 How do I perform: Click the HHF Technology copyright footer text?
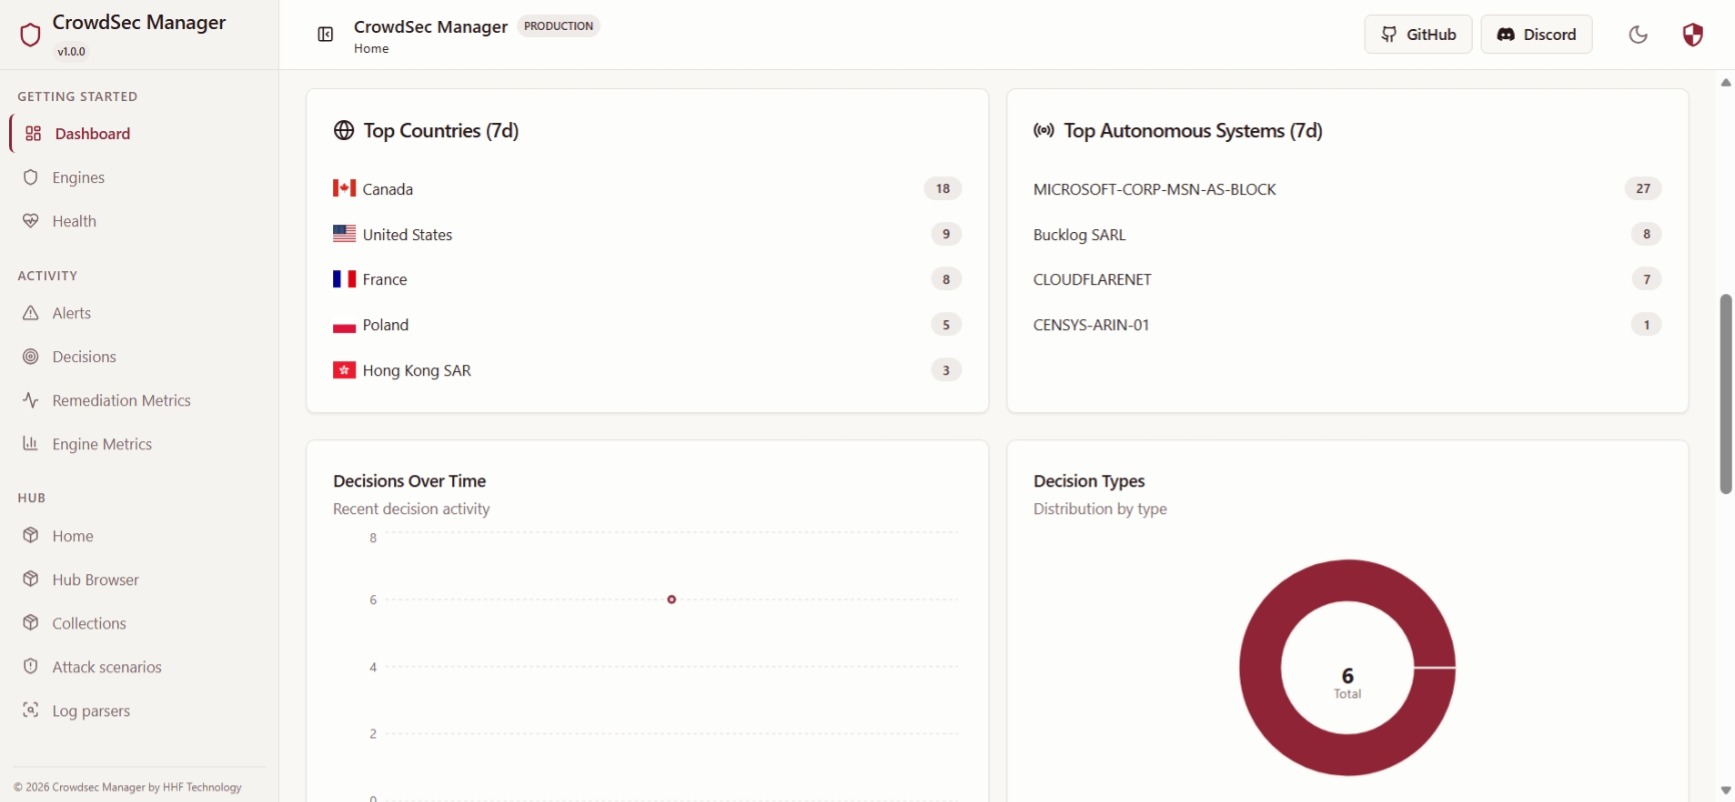click(x=128, y=787)
